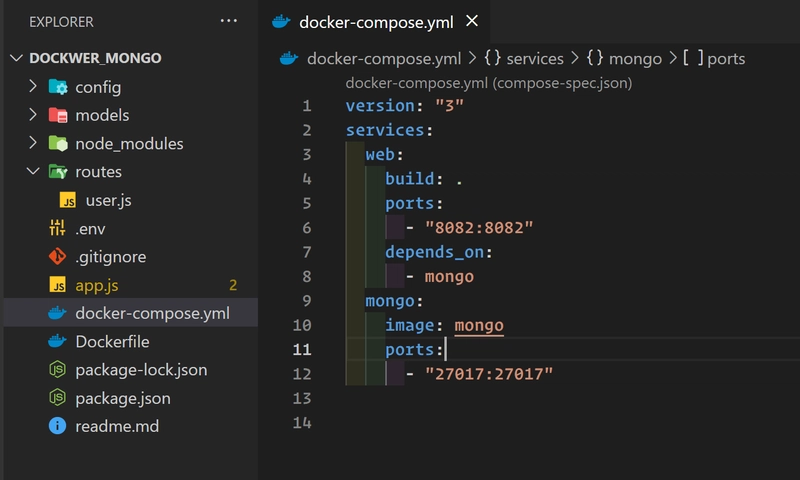Open readme.md
Screen dimensions: 800x480
click(117, 426)
